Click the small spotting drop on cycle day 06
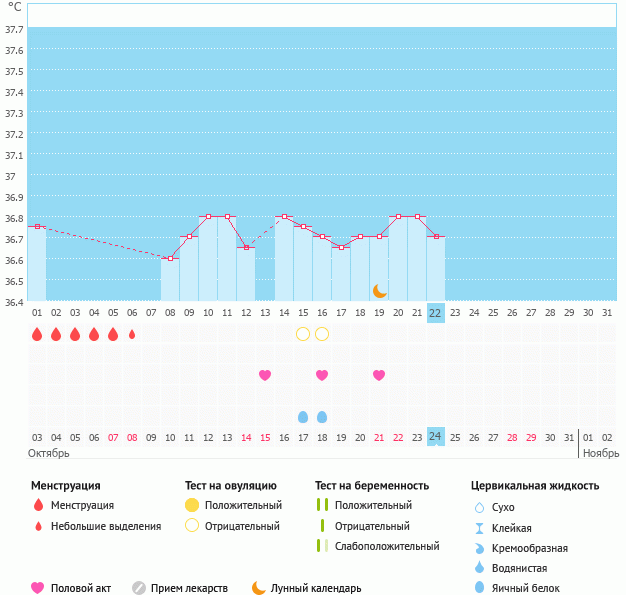626x595 pixels. (132, 334)
